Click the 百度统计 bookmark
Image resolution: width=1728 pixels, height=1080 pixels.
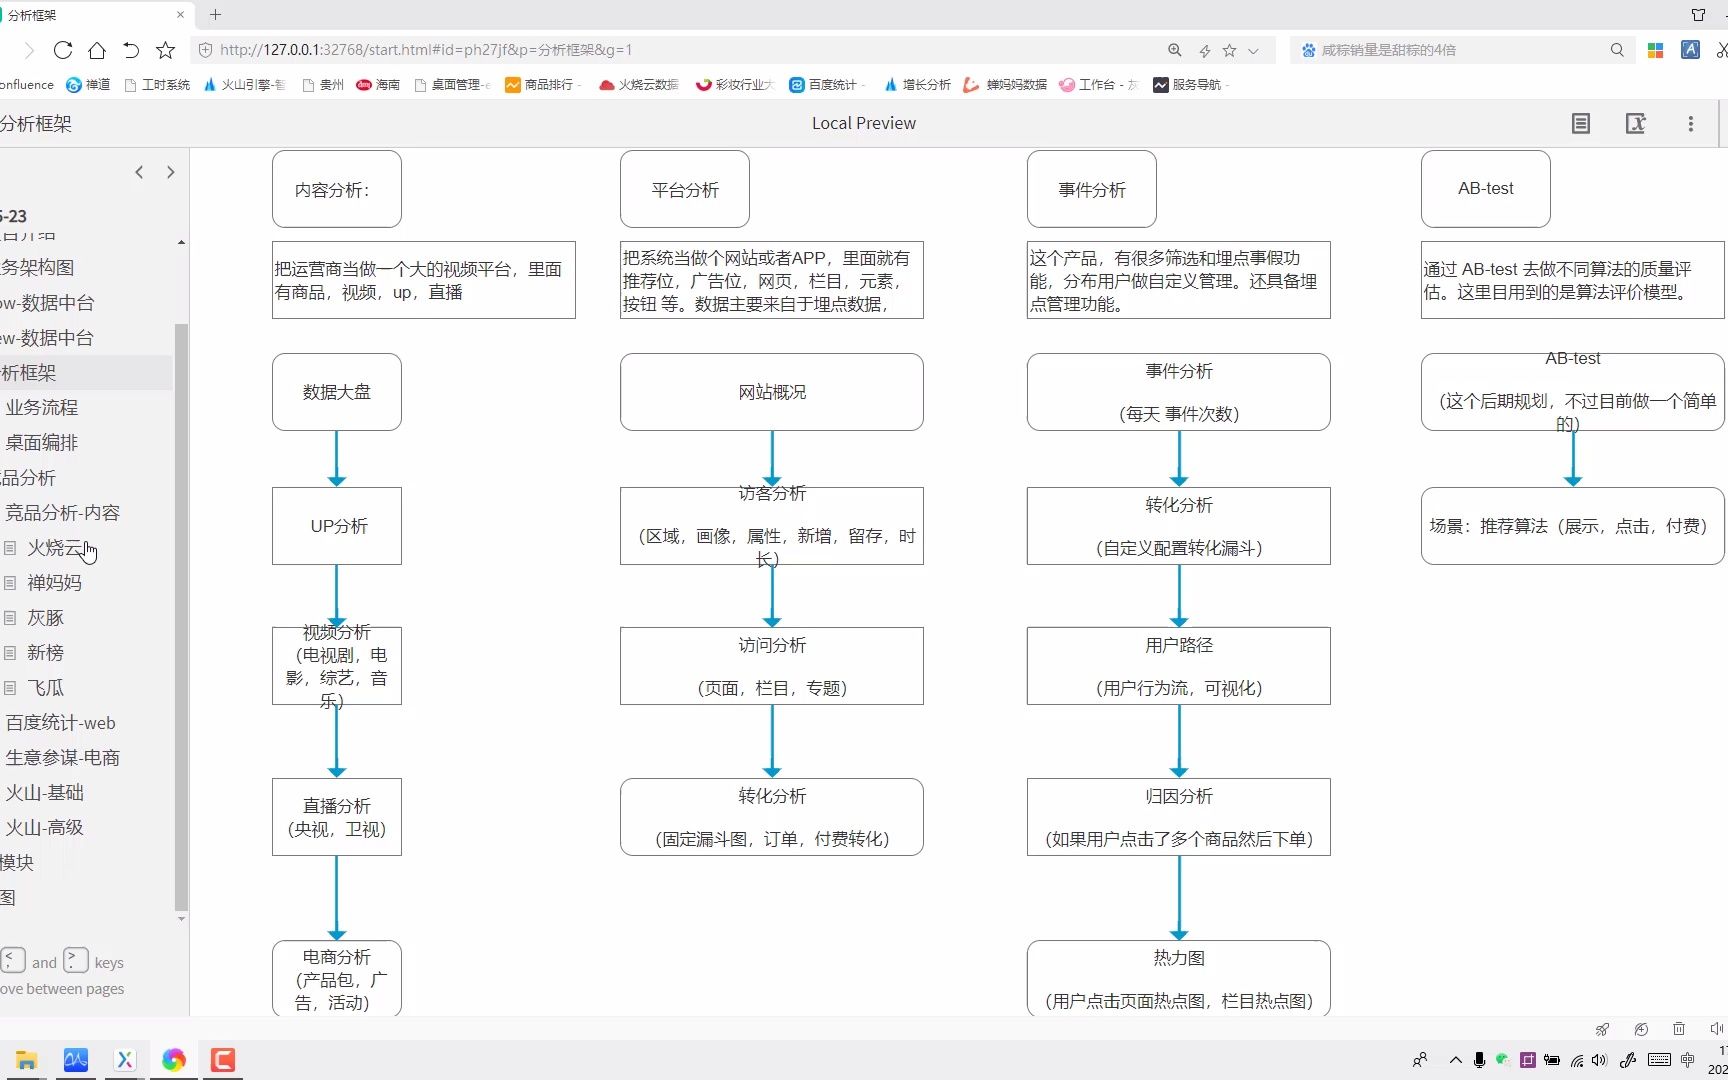coord(825,85)
